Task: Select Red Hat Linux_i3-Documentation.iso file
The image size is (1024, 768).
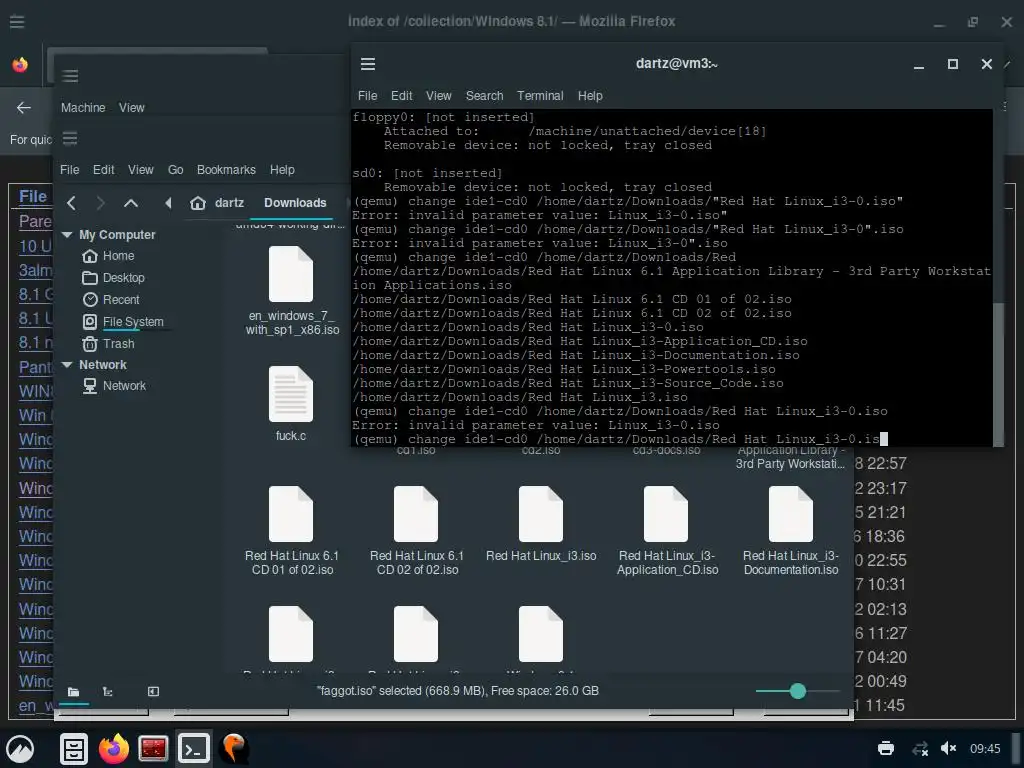Action: click(791, 530)
